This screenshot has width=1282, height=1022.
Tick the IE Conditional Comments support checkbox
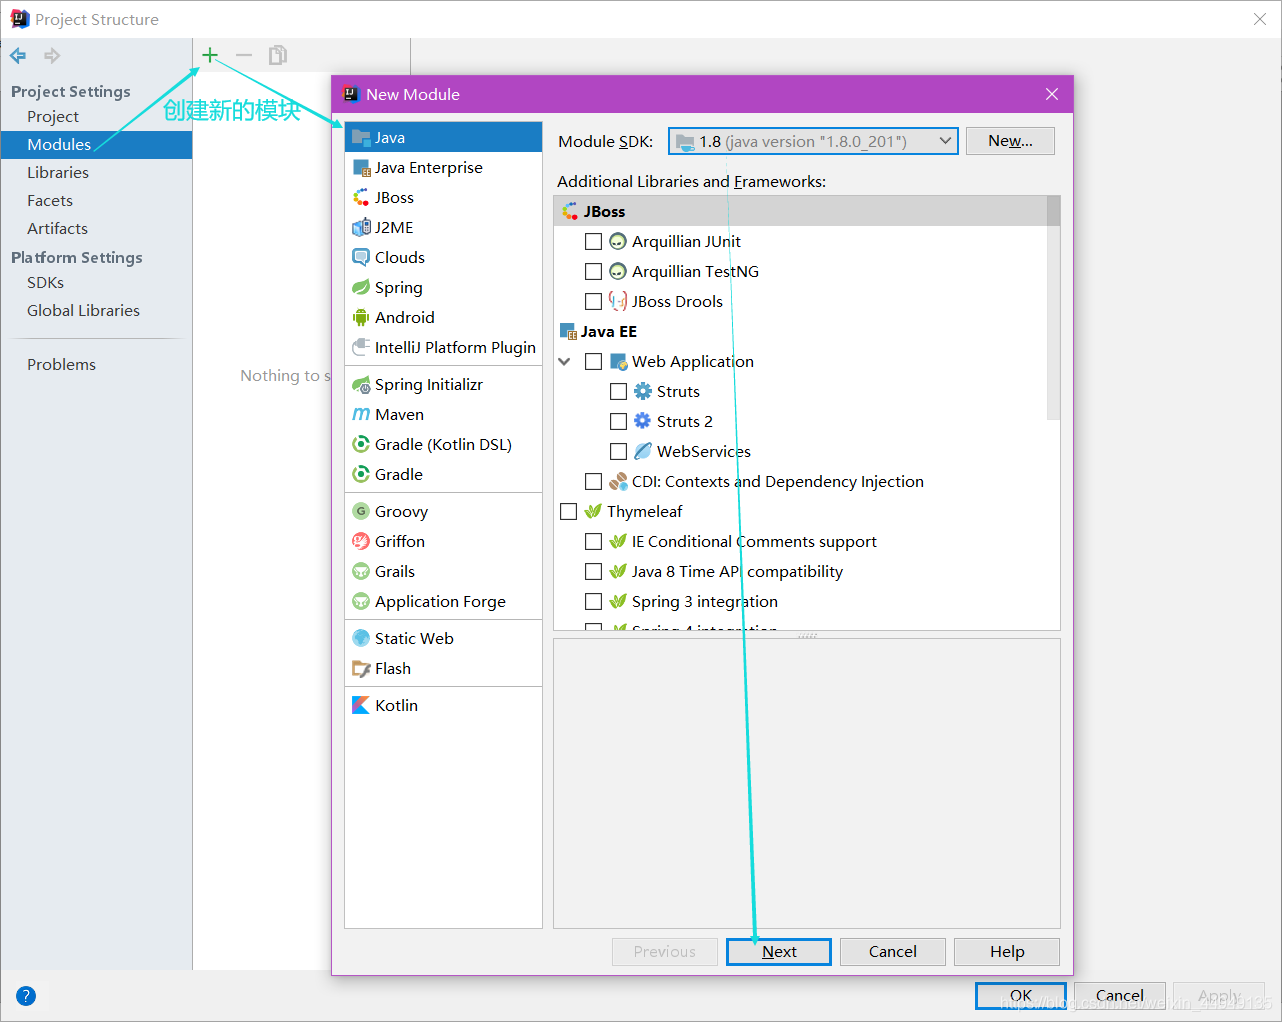[593, 541]
